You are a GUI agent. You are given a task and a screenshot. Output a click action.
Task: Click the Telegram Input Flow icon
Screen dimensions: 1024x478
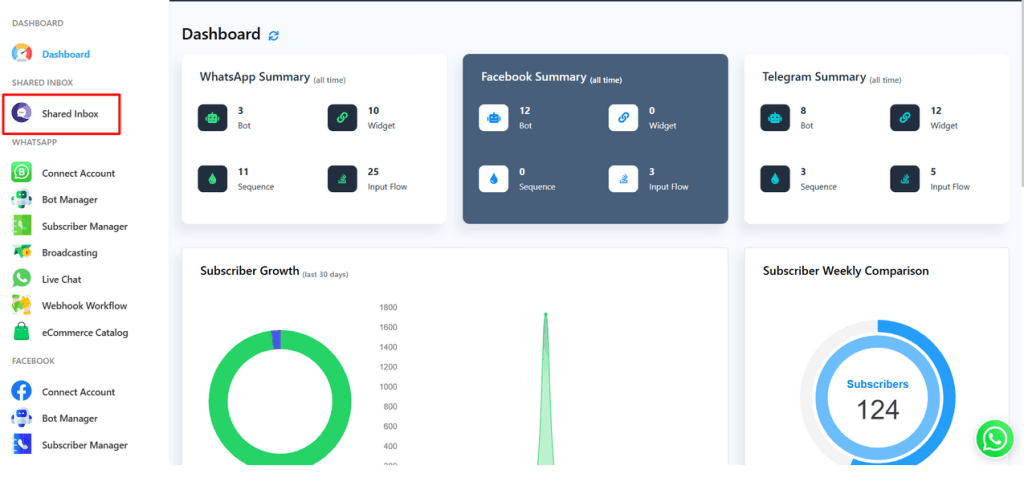tap(905, 178)
